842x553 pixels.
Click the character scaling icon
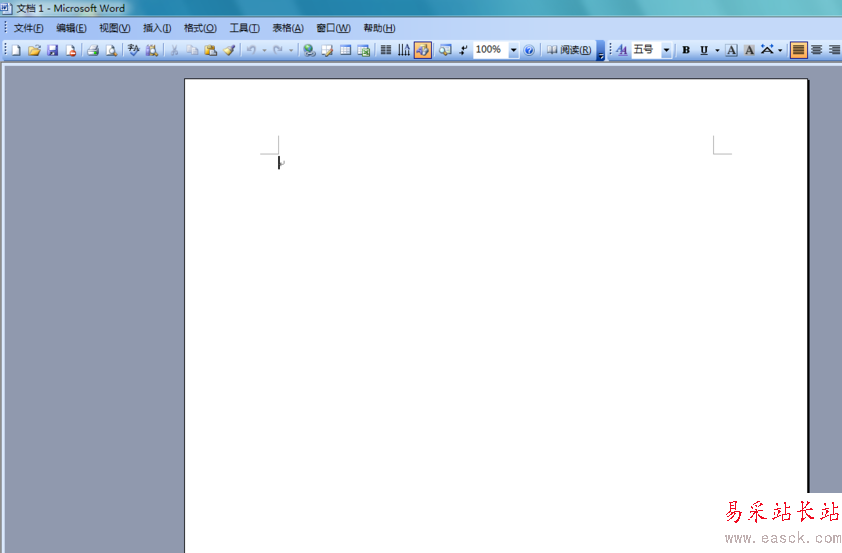pos(767,50)
